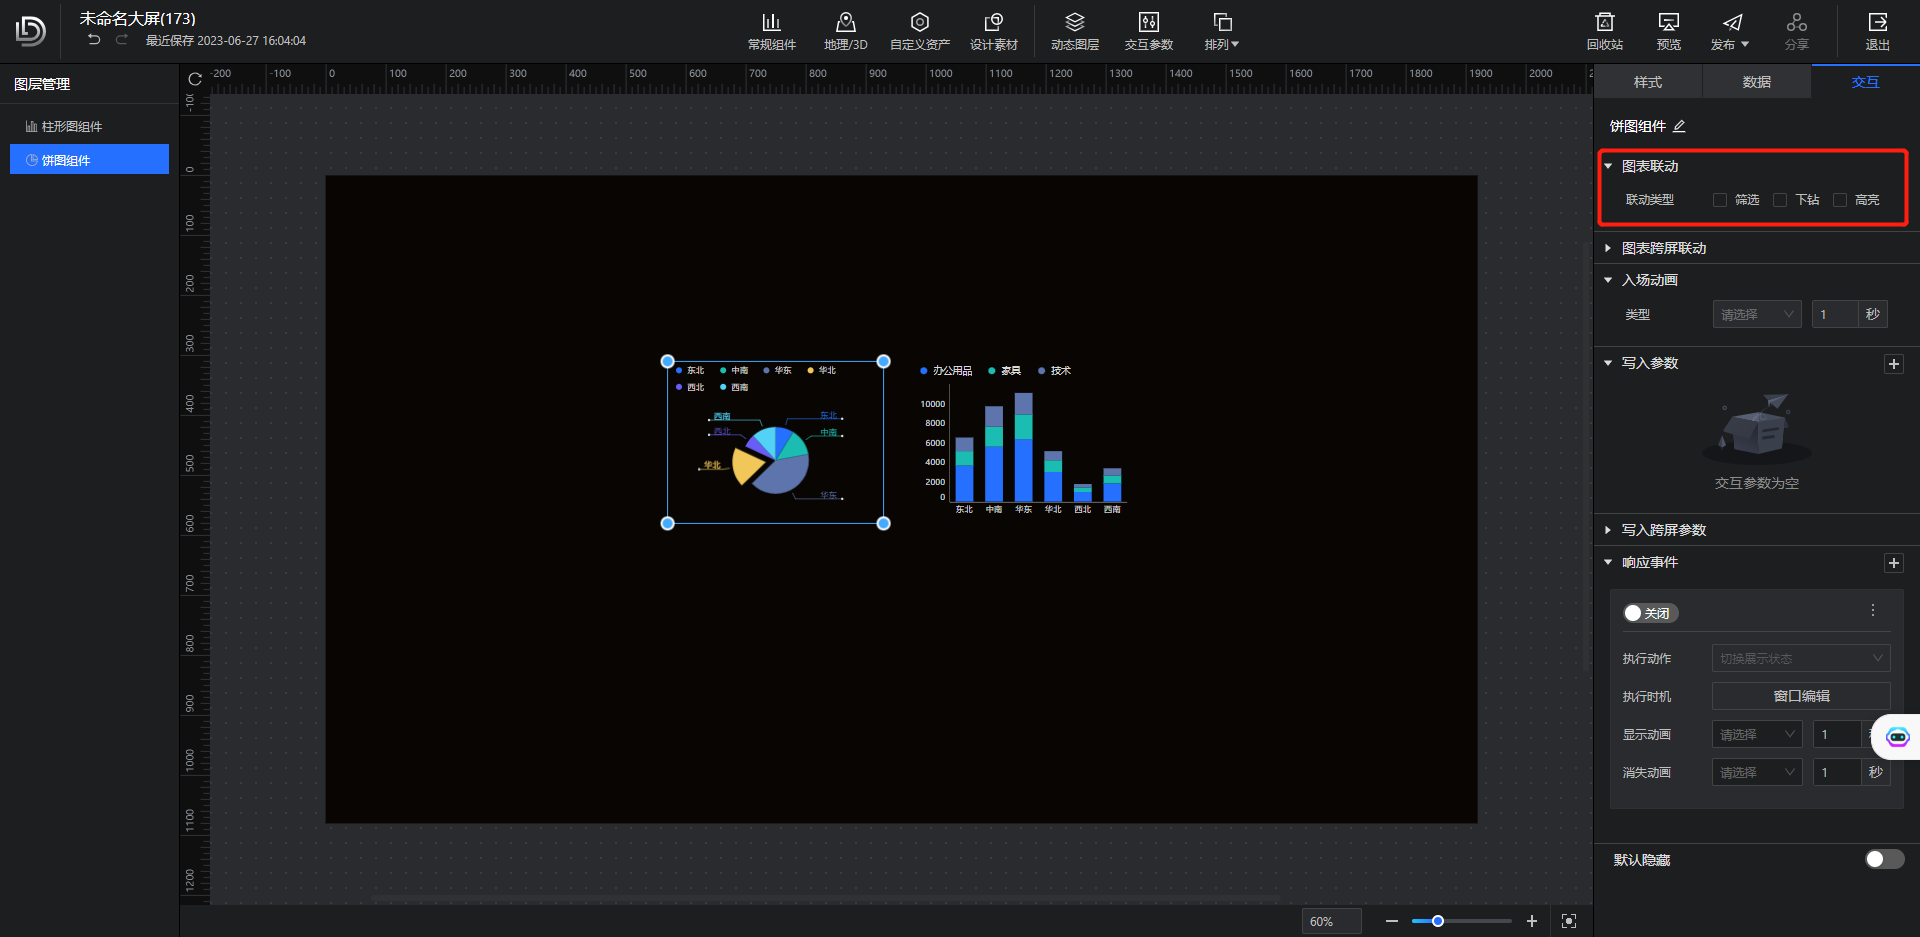Enable the 筛选 linkage checkbox
1920x937 pixels.
(x=1720, y=200)
